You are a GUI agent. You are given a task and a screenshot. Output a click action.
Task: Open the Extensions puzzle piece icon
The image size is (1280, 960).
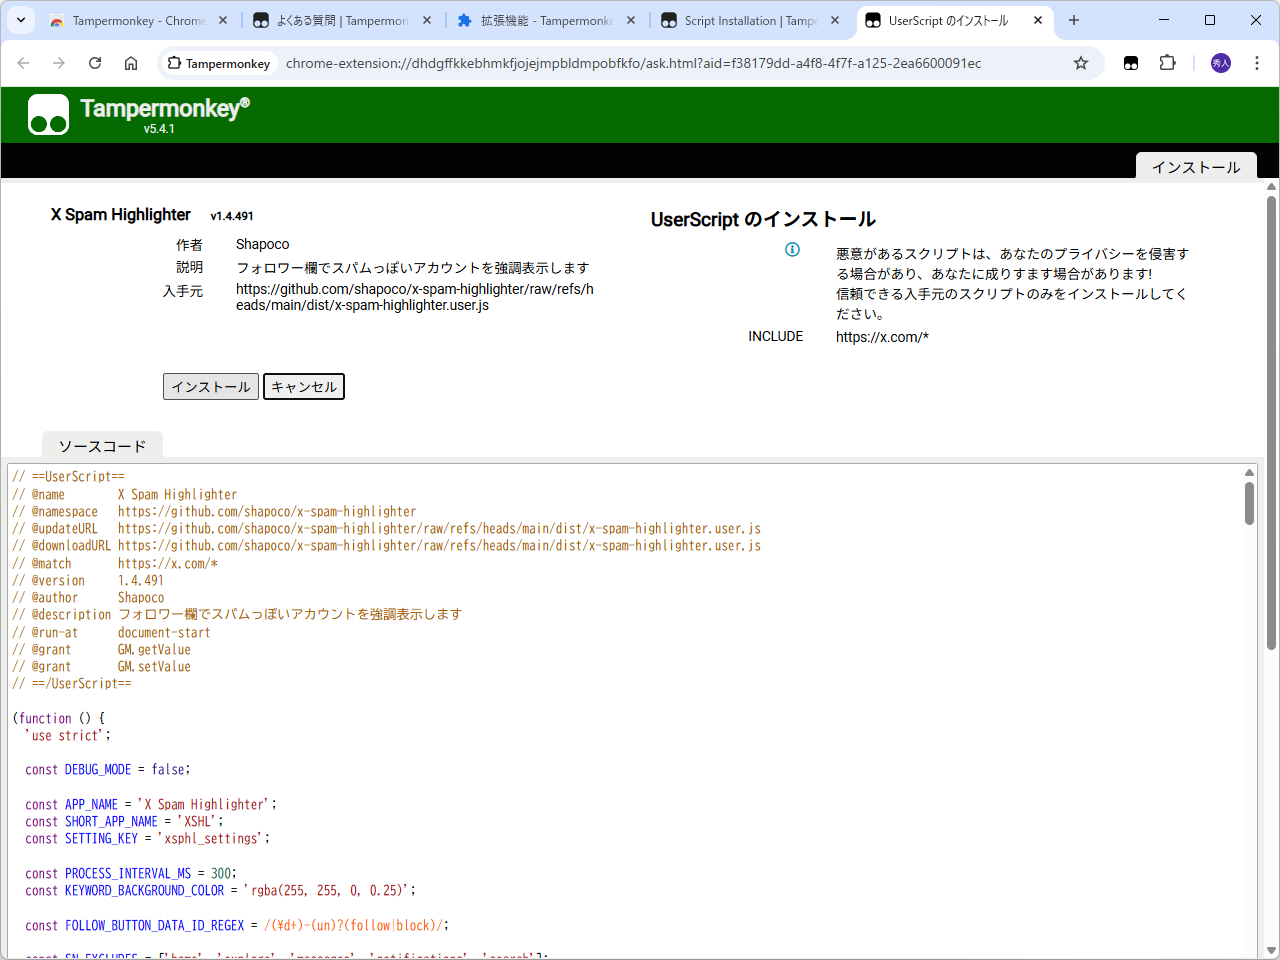click(x=1167, y=62)
